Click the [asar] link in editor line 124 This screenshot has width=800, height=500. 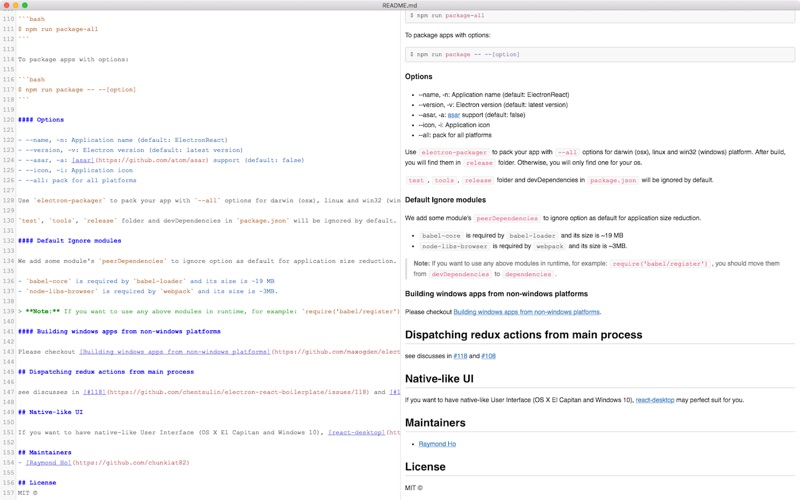click(x=83, y=160)
